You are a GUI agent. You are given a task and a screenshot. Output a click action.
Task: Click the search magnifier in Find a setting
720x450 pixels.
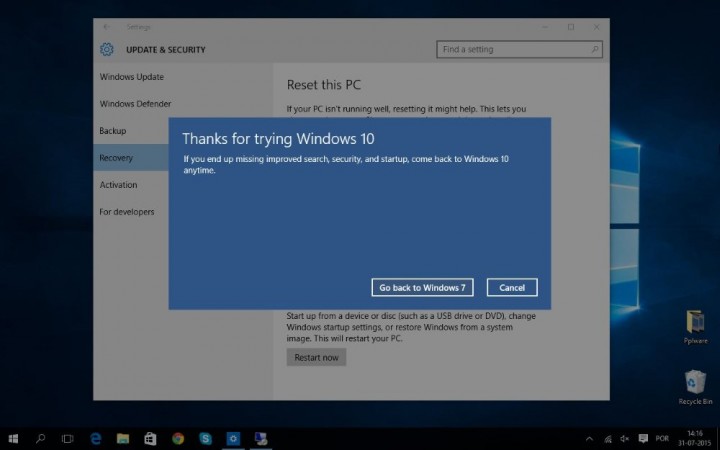coord(595,49)
